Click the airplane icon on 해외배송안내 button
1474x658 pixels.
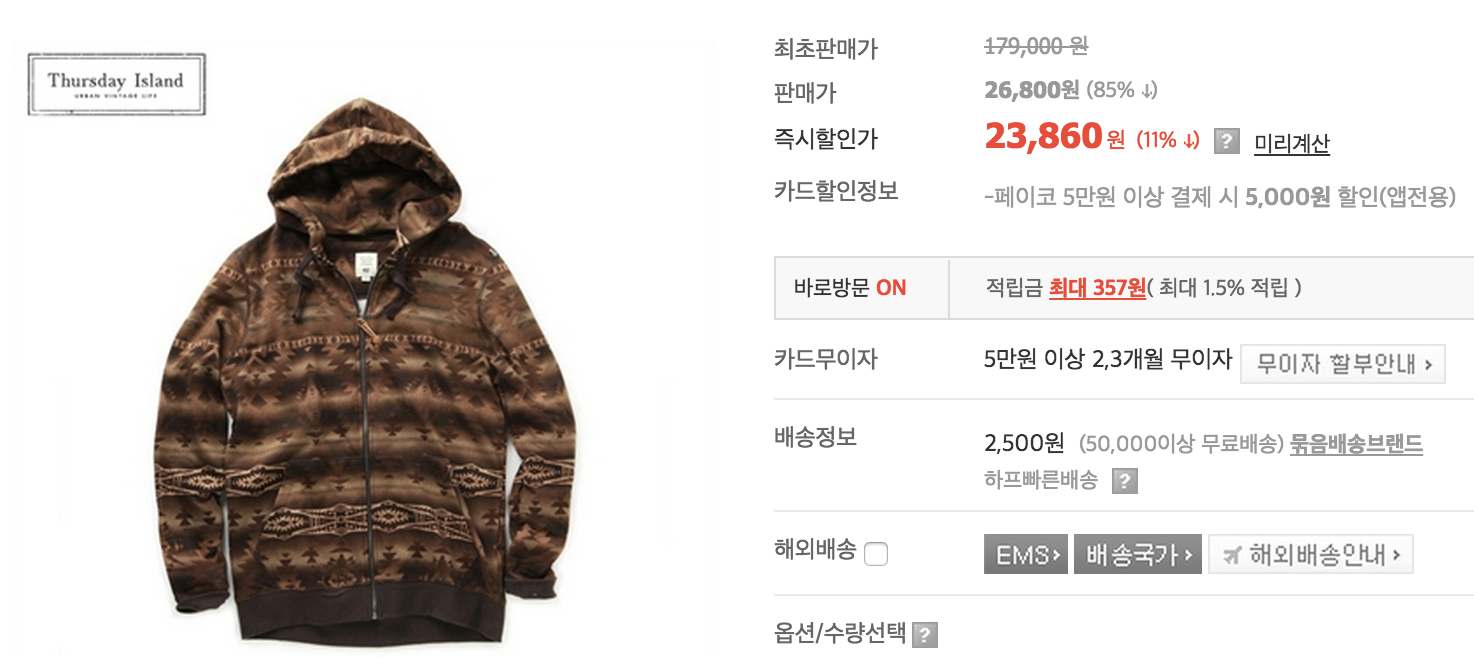point(1232,554)
